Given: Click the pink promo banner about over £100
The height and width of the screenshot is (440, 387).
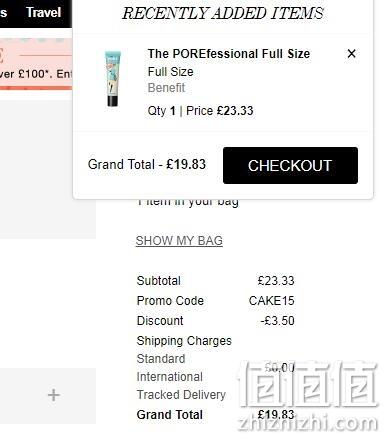Looking at the screenshot, I should tap(36, 64).
